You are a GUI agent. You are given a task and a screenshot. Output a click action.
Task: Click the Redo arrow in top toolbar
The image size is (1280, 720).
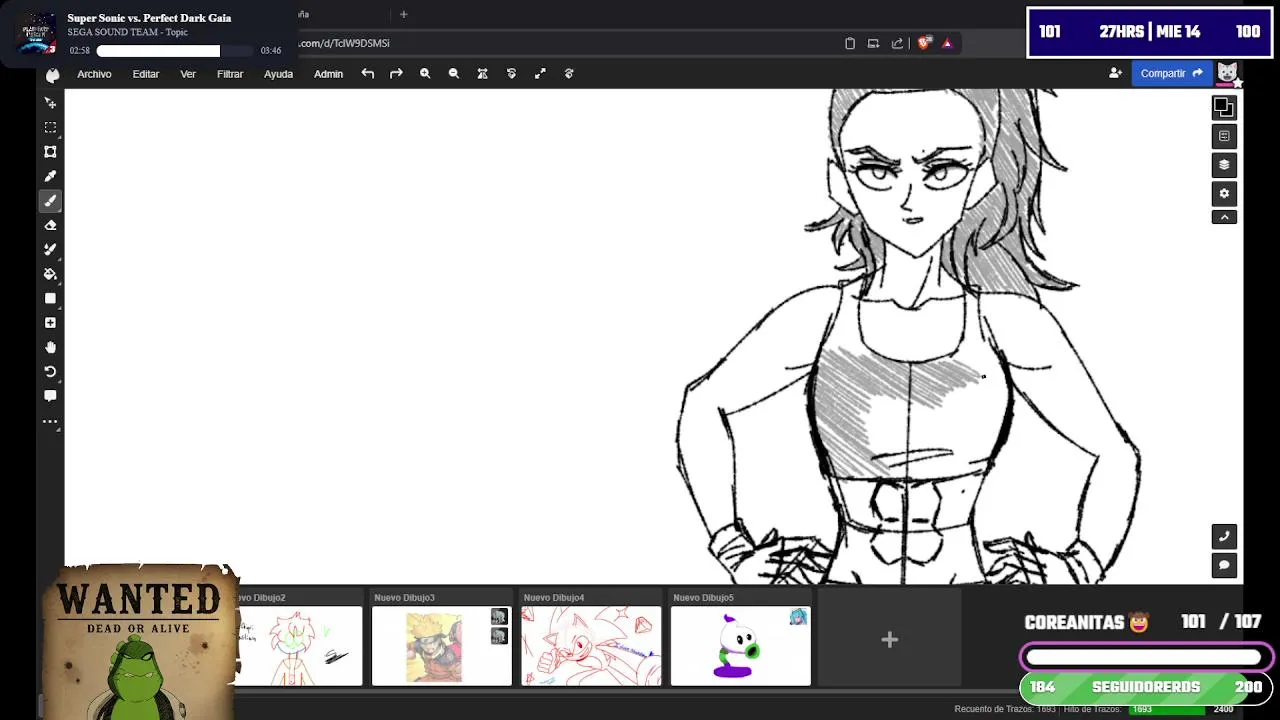396,73
